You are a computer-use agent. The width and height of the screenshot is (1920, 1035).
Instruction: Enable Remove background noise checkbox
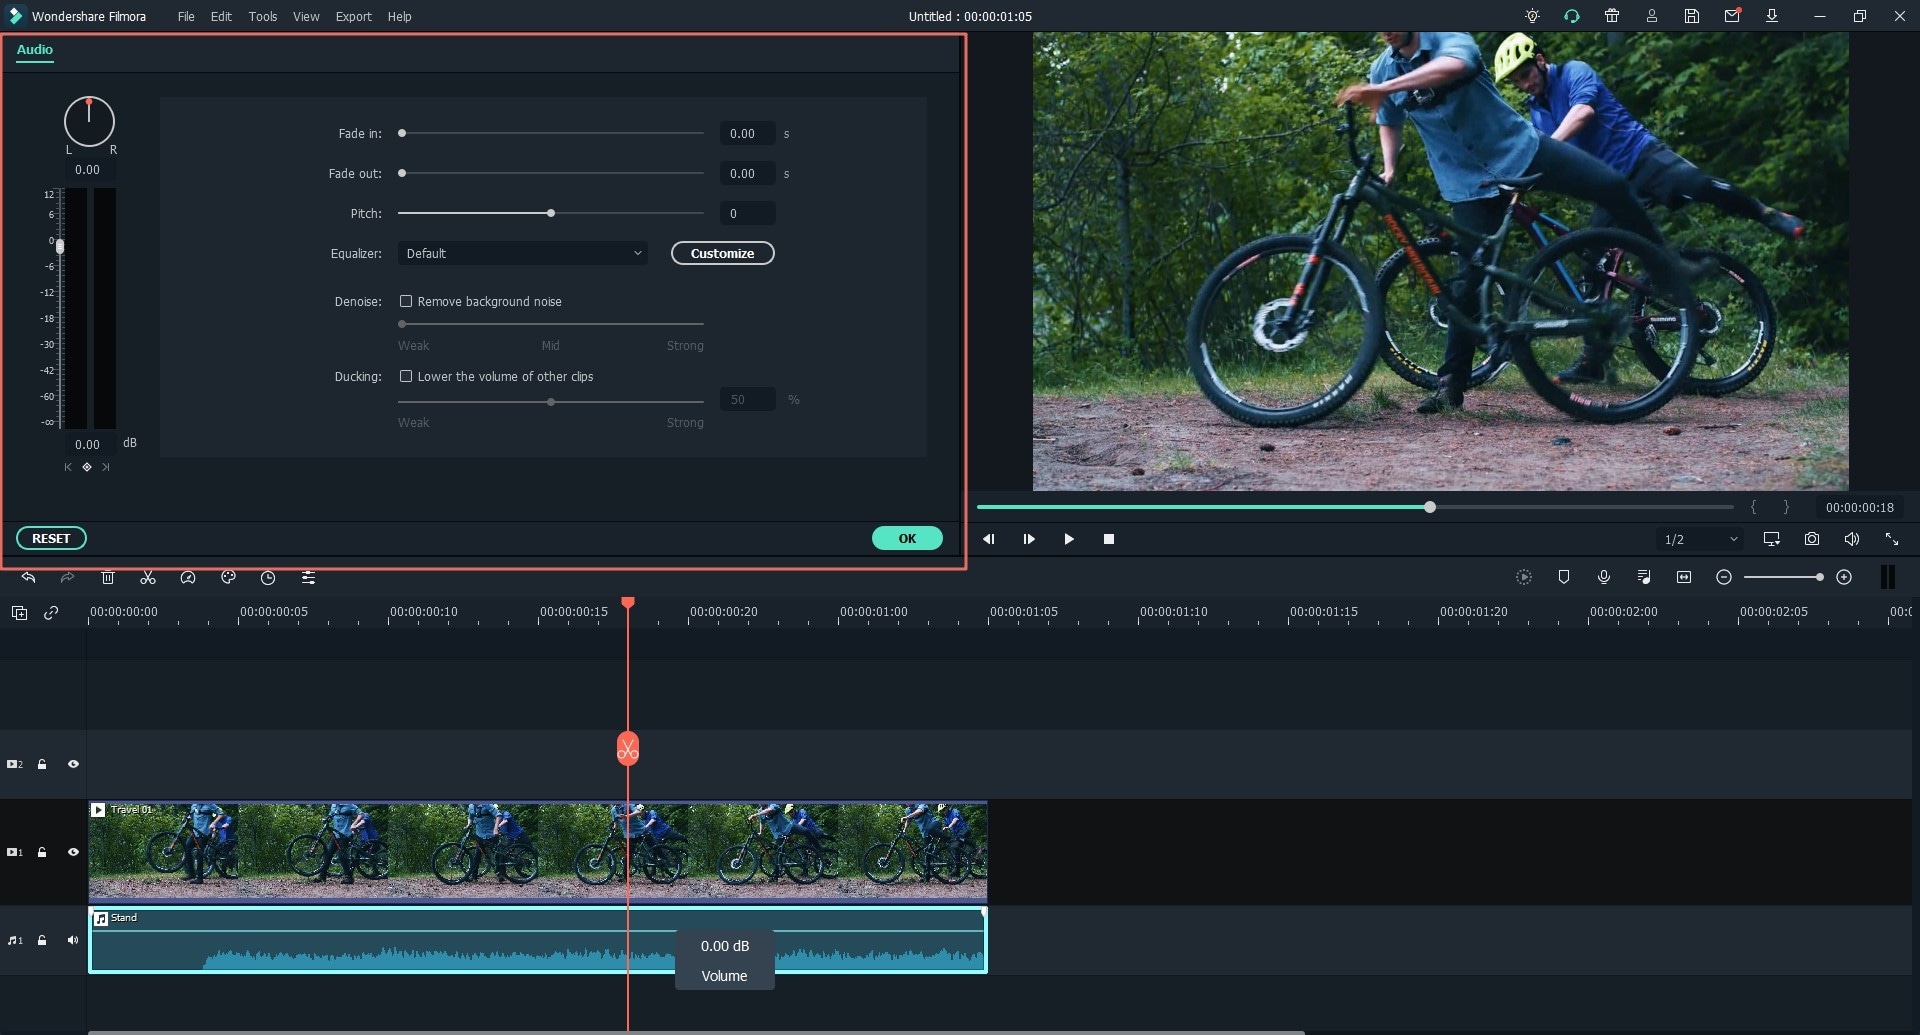(406, 301)
